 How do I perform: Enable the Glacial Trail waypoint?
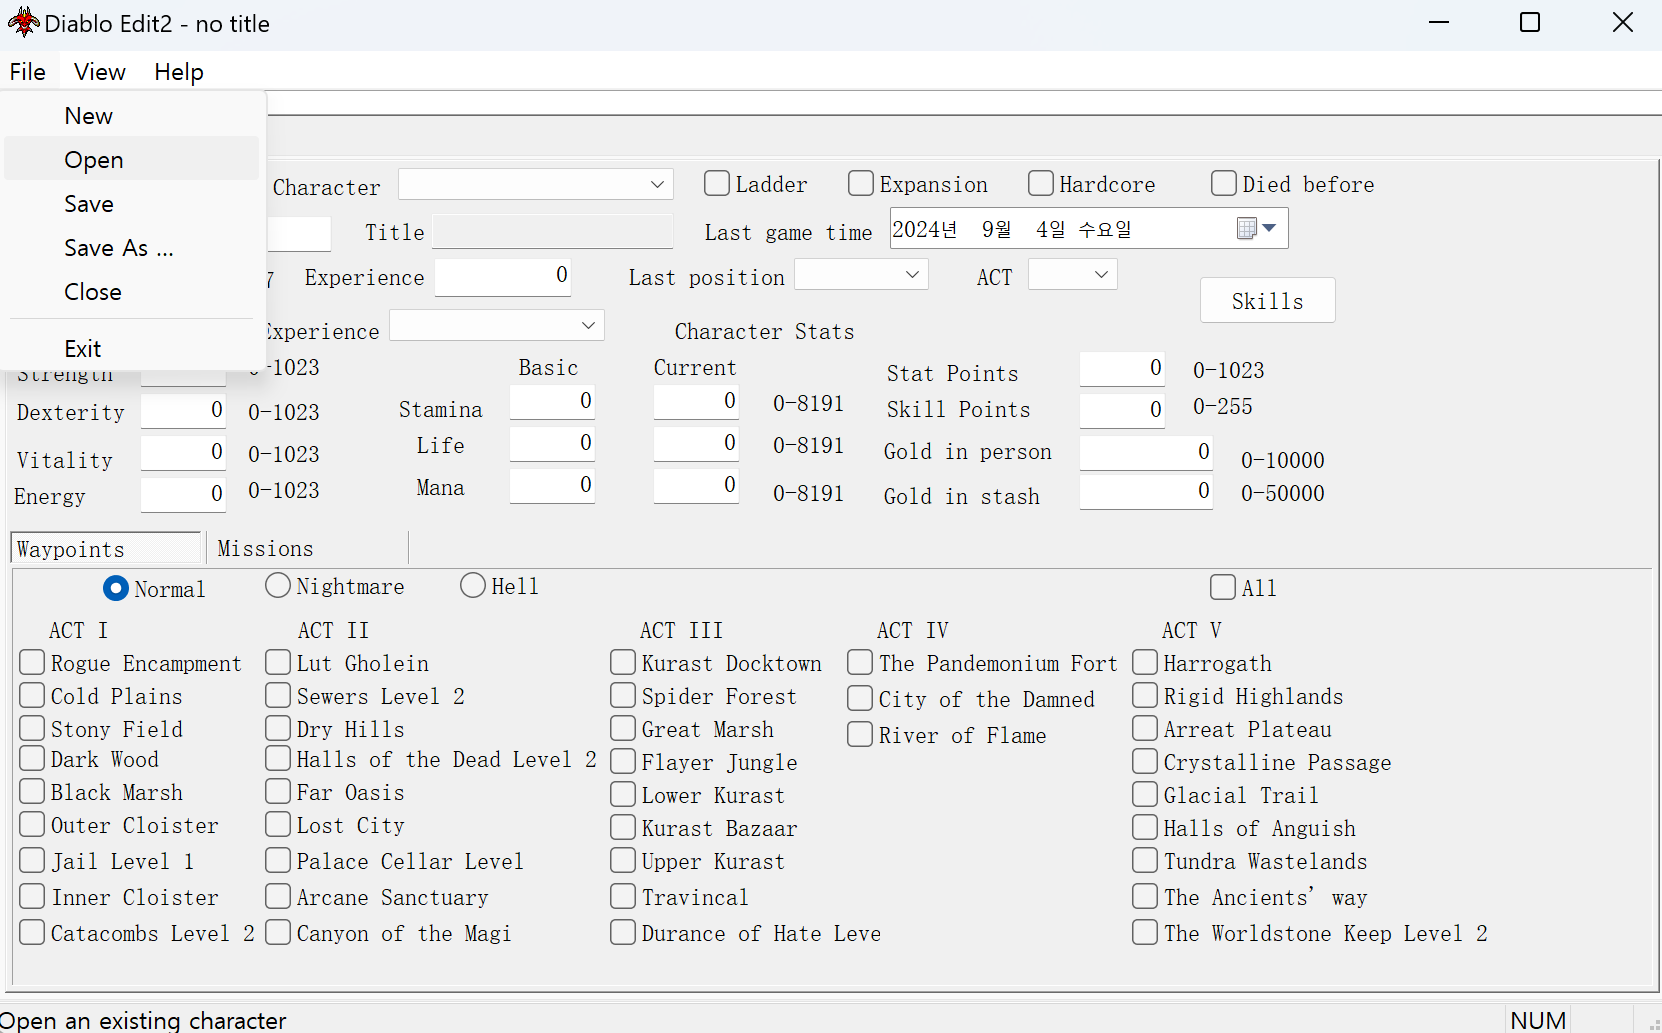1145,794
